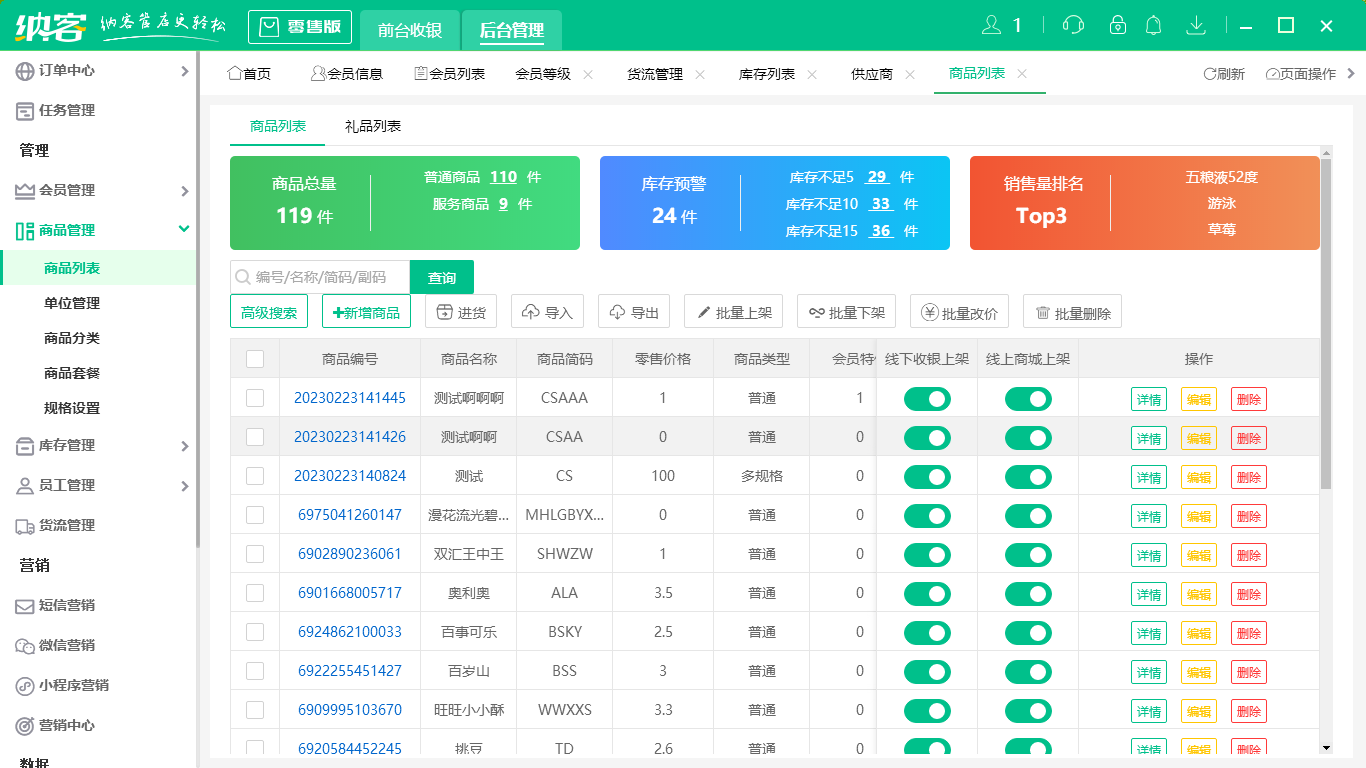Viewport: 1366px width, 768px height.
Task: Click the download icon in the top bar
Action: [x=1196, y=24]
